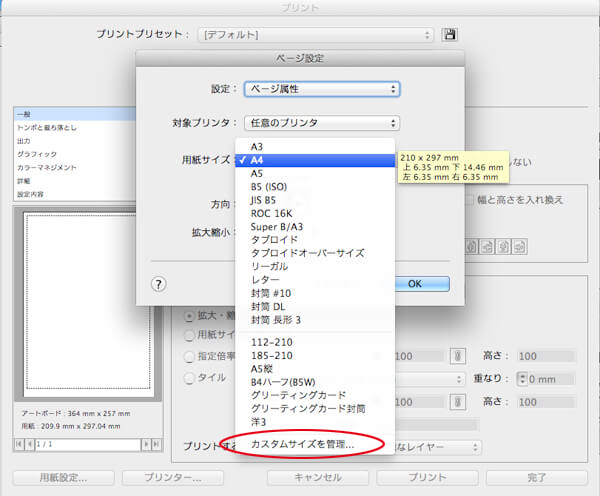This screenshot has width=600, height=496.
Task: Choose JIS B5 paper size
Action: [x=315, y=200]
